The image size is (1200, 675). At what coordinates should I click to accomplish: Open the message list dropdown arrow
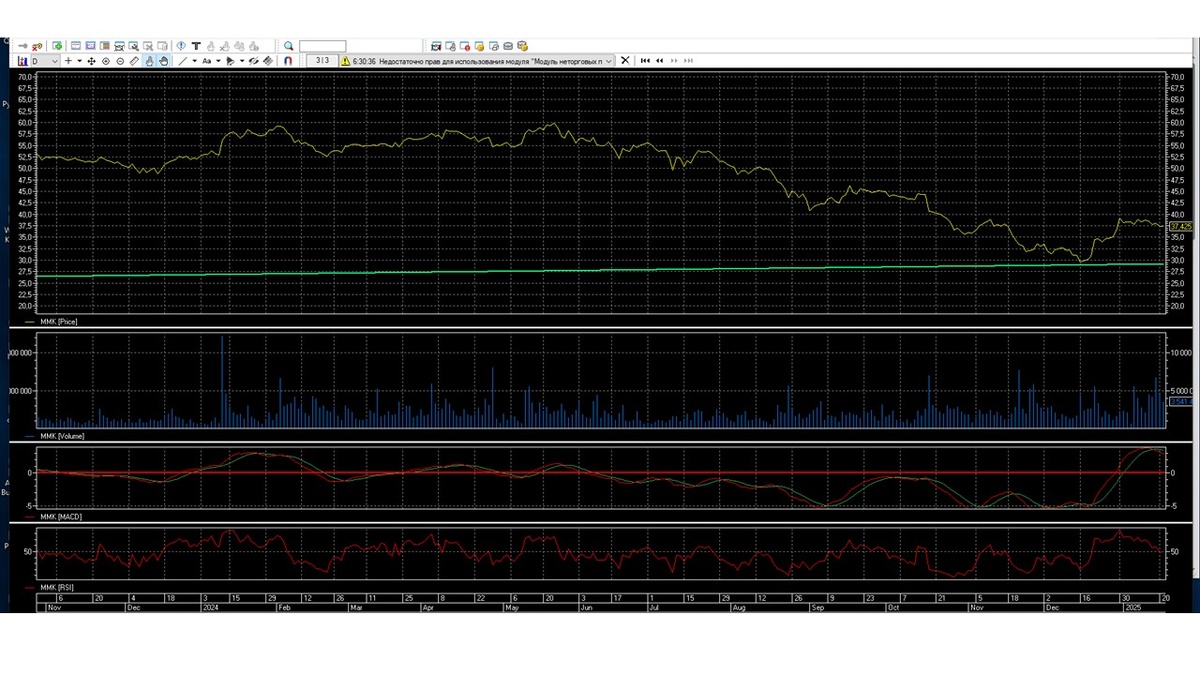click(x=609, y=61)
